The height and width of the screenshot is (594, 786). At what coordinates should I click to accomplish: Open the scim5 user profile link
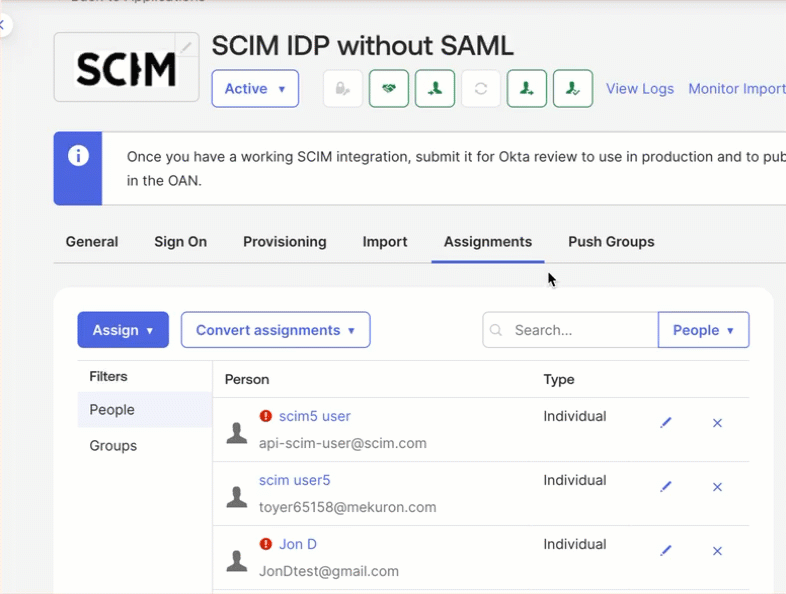[x=315, y=416]
